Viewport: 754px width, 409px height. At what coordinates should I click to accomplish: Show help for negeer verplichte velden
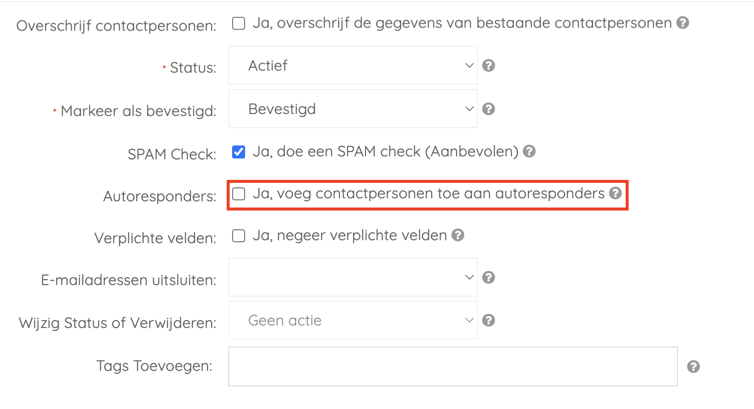[x=458, y=235]
